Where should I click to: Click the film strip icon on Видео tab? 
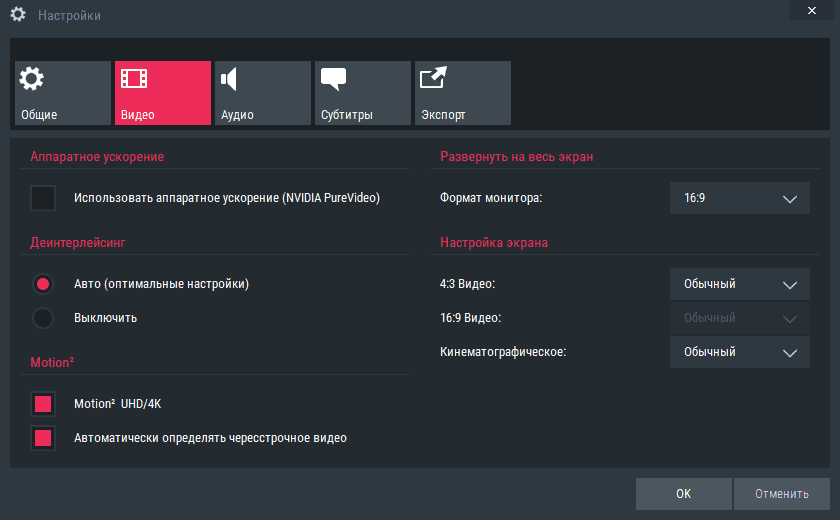pyautogui.click(x=132, y=80)
